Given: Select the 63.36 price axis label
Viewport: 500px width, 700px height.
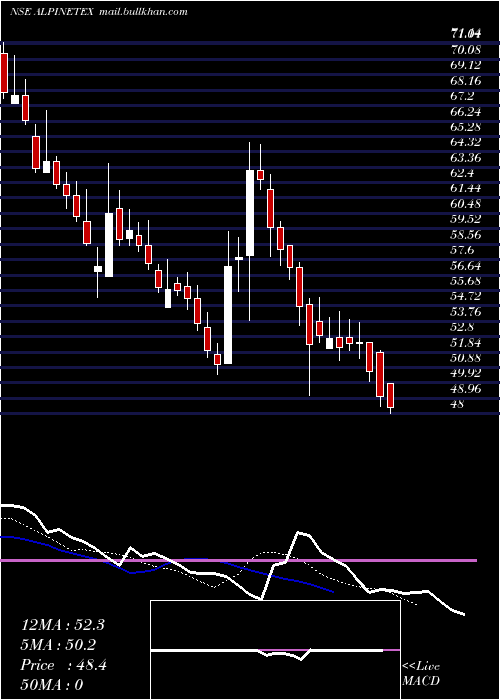Looking at the screenshot, I should point(466,158).
